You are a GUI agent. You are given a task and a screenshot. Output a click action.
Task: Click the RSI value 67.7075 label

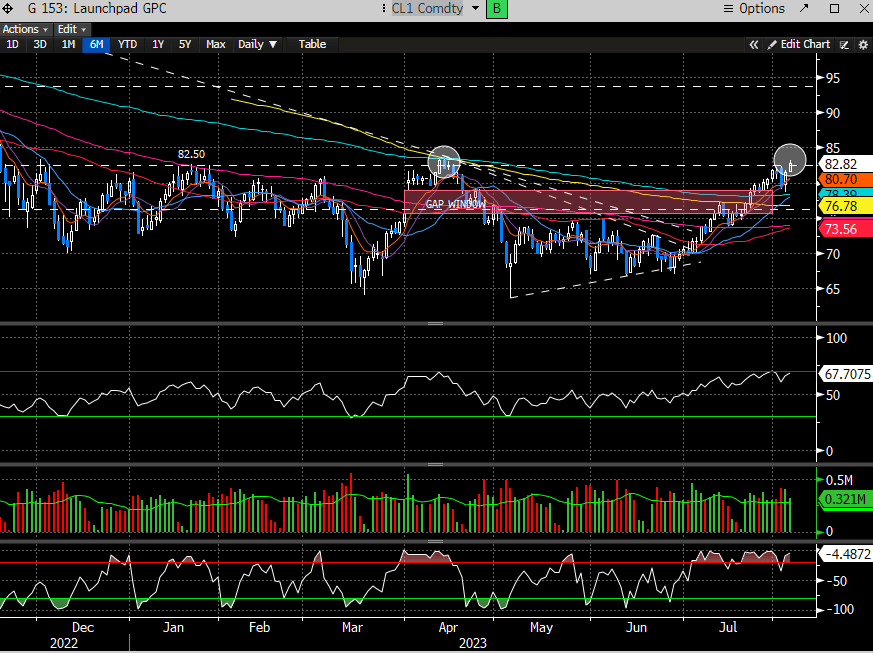(845, 374)
